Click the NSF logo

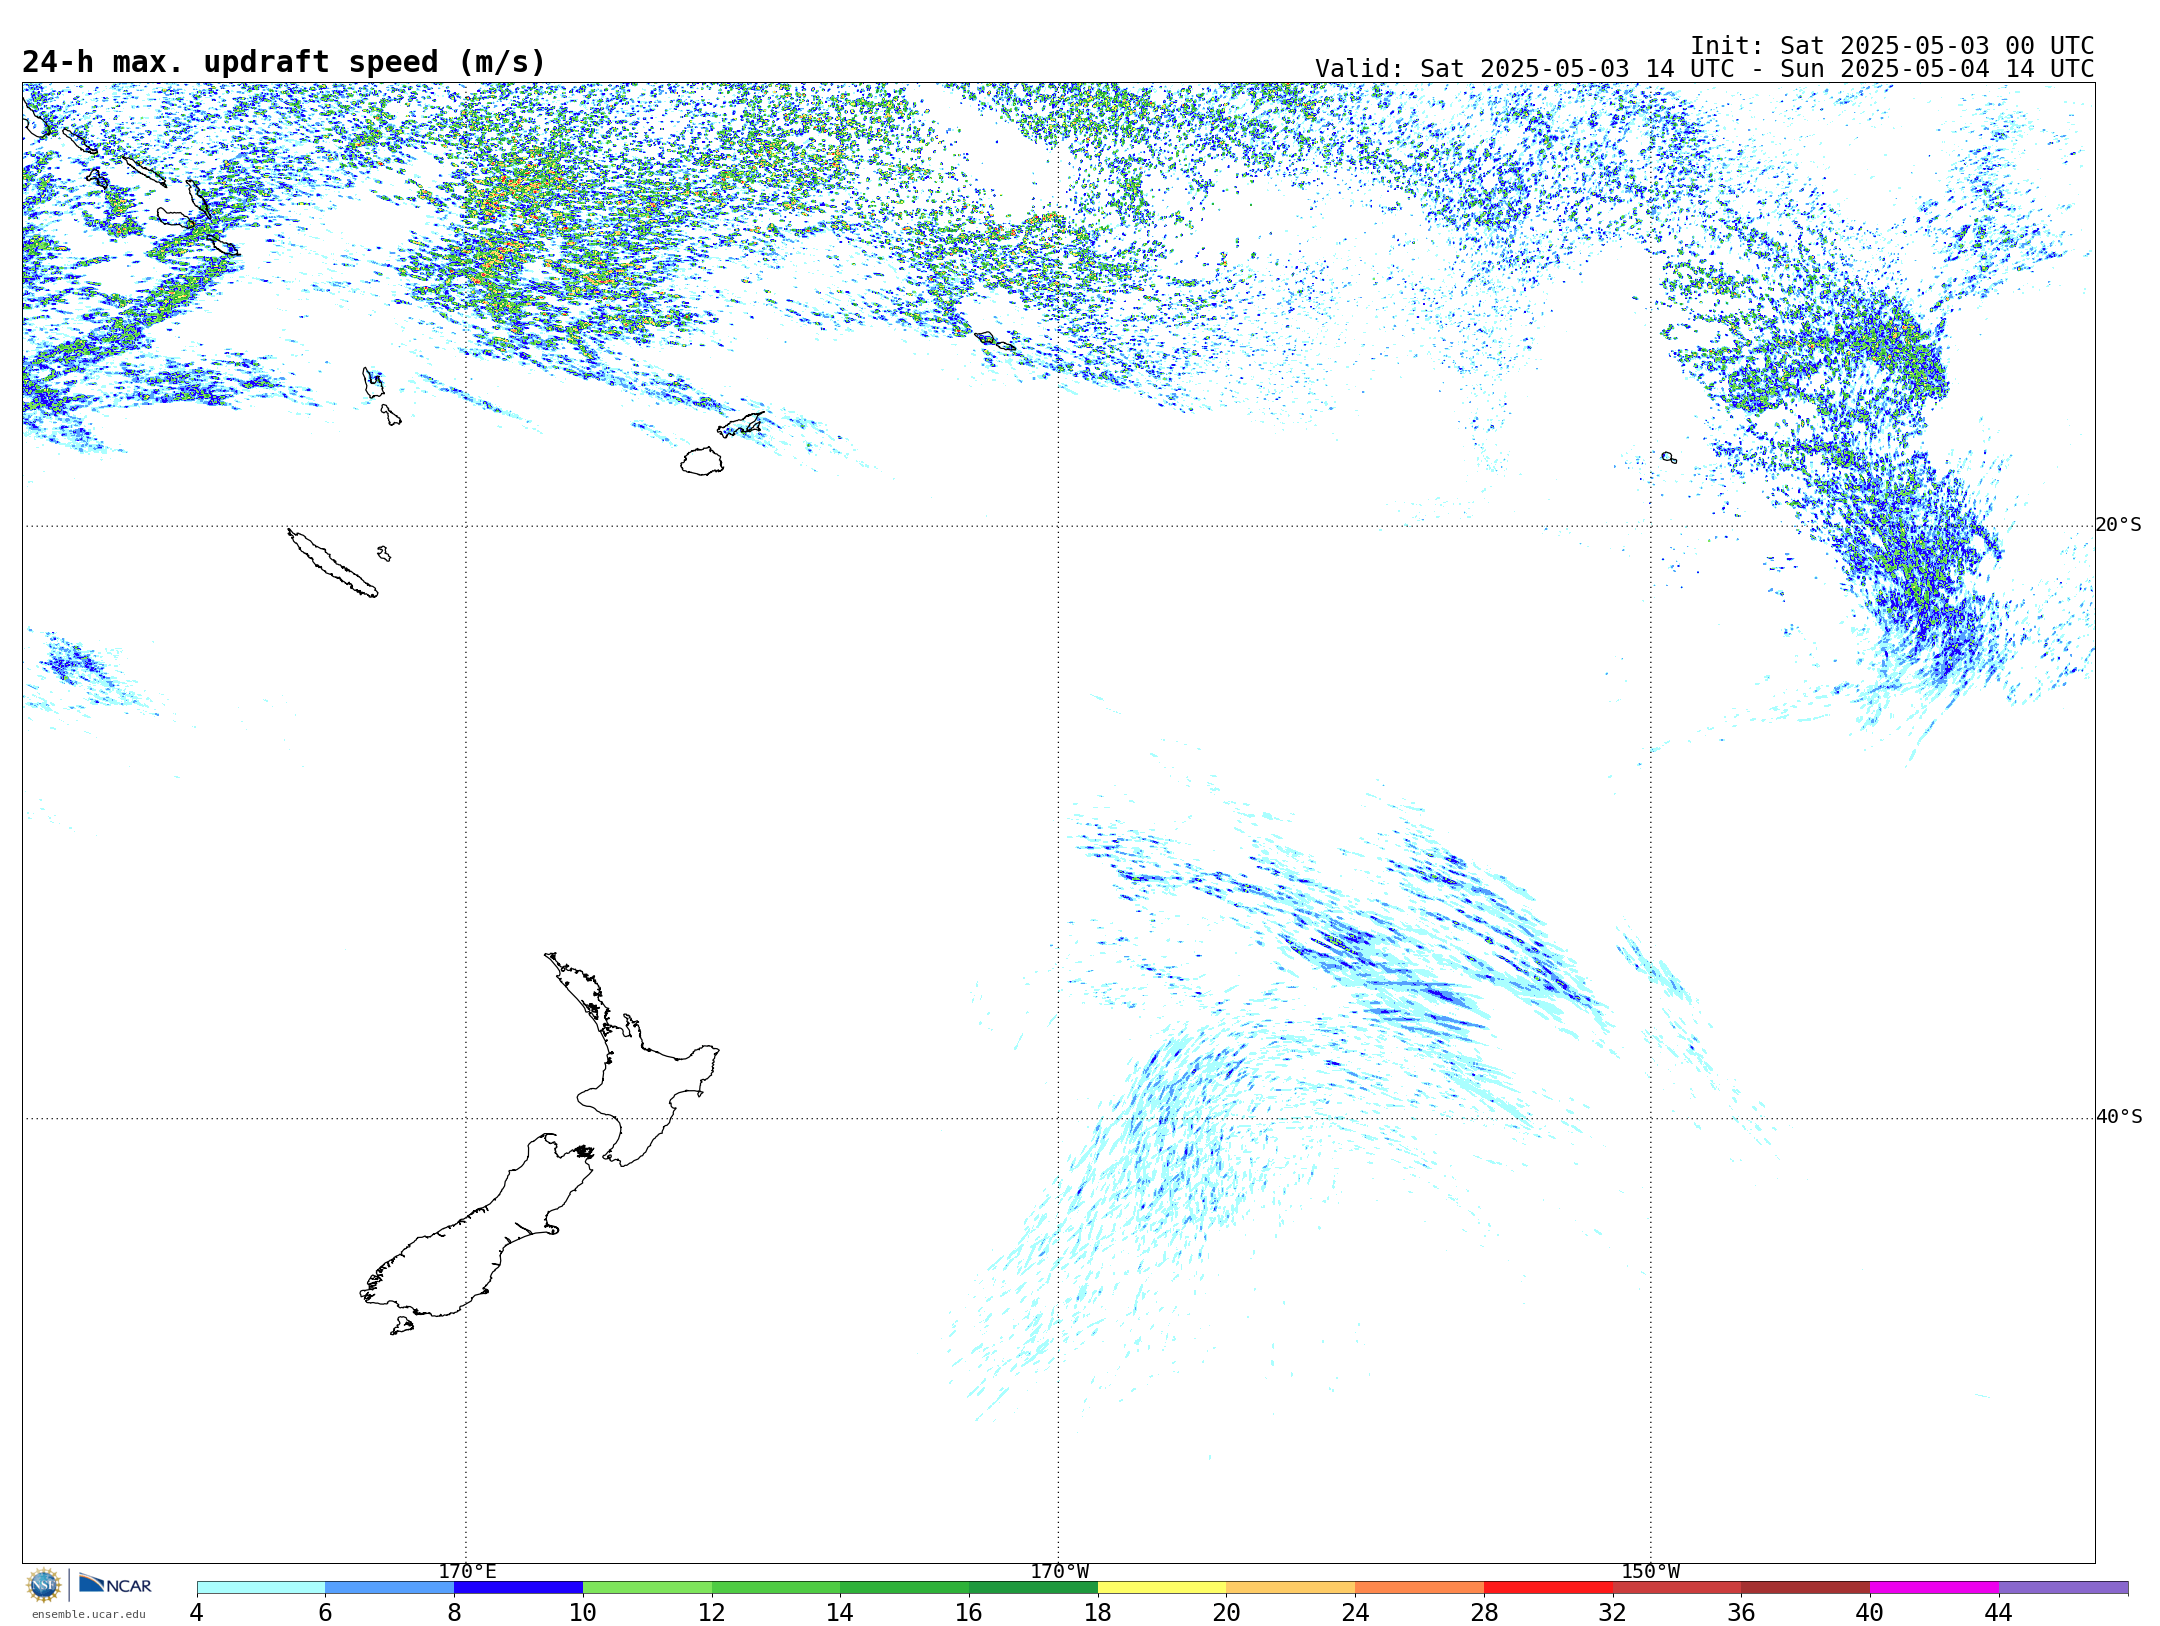(x=44, y=1585)
